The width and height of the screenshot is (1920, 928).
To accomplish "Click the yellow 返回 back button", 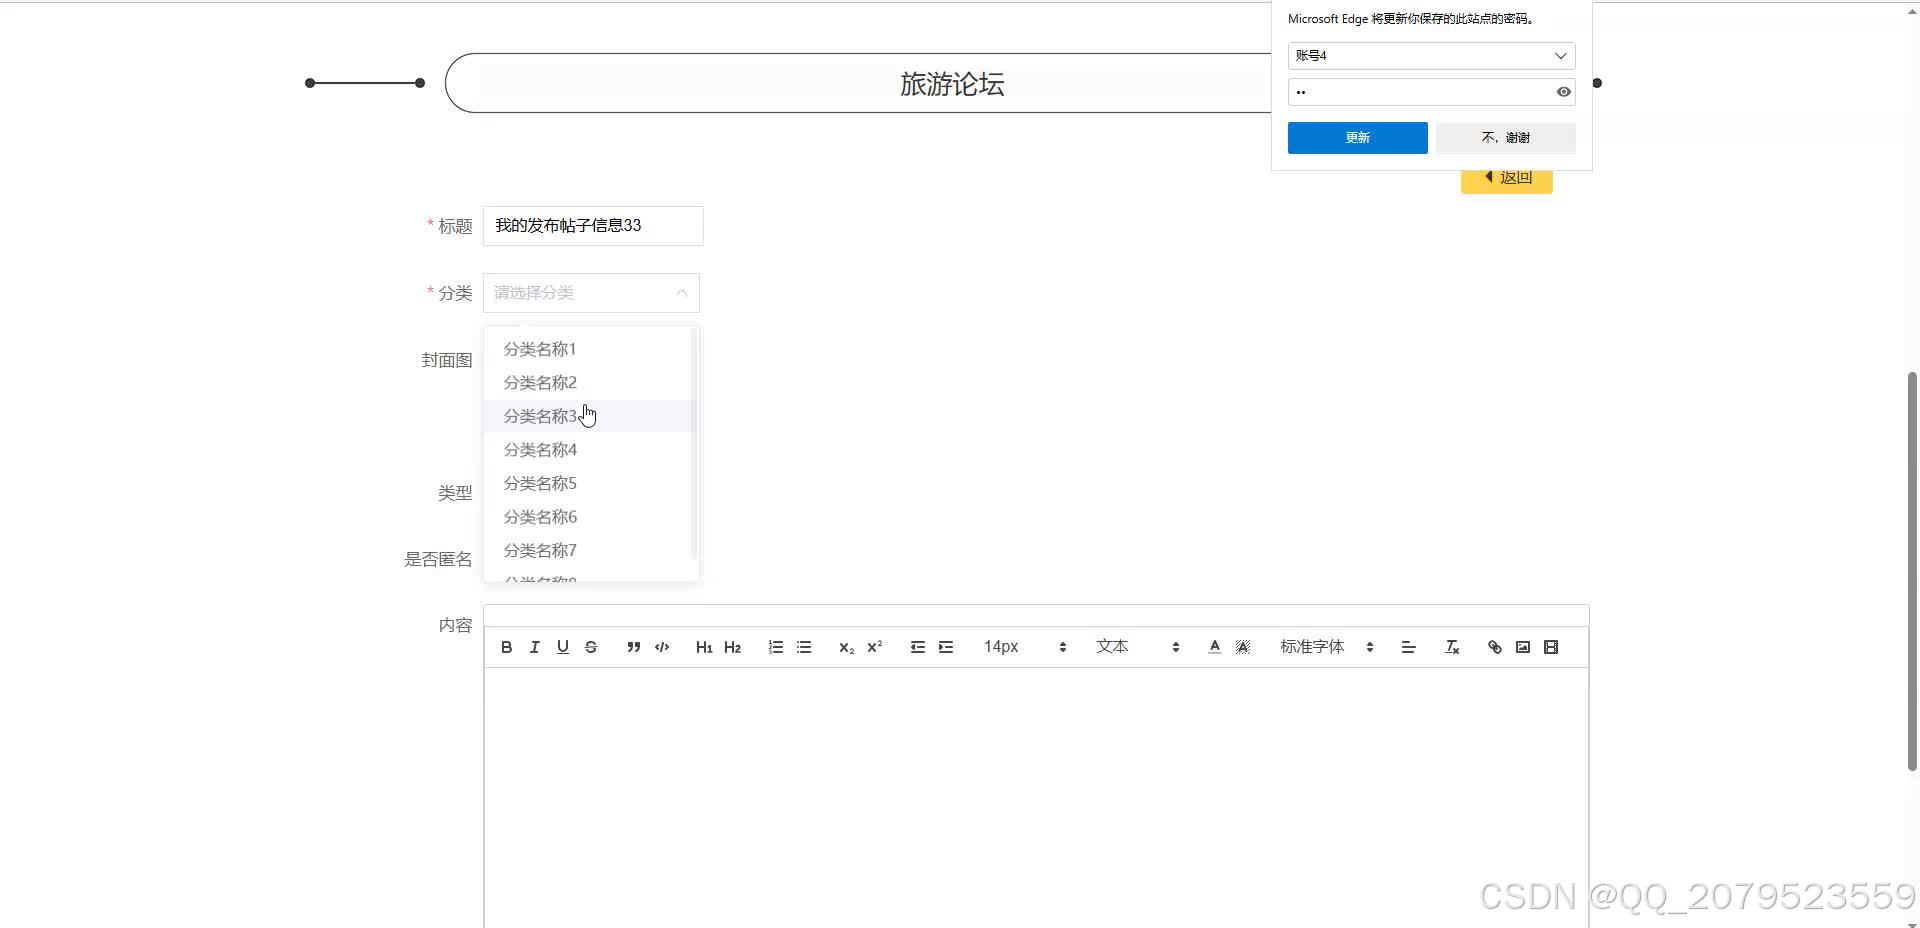I will coord(1506,180).
